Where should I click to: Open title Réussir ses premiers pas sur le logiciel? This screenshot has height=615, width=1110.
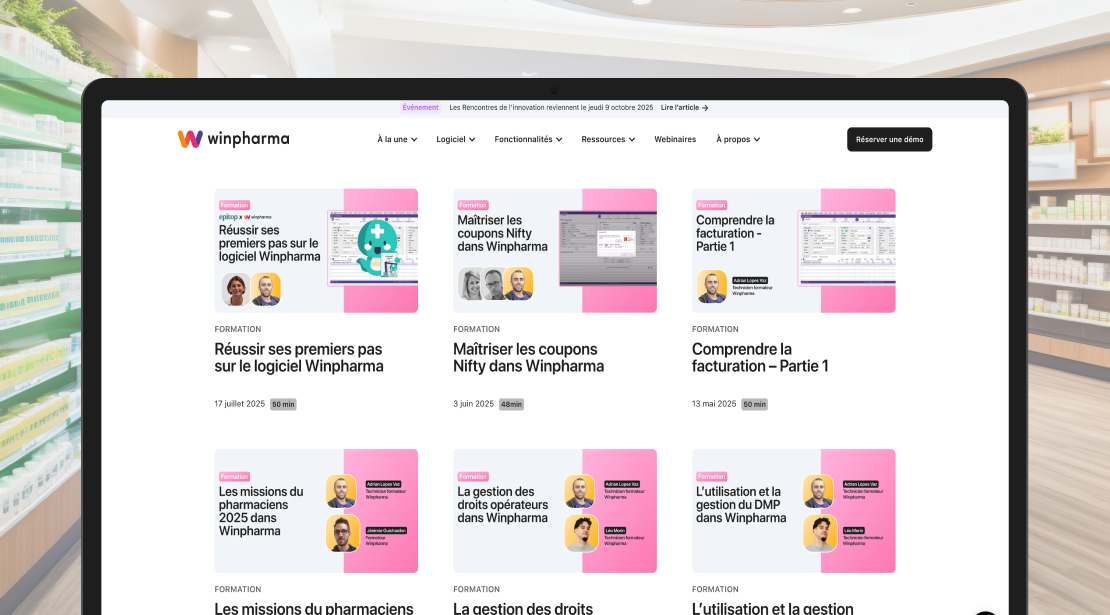point(298,358)
